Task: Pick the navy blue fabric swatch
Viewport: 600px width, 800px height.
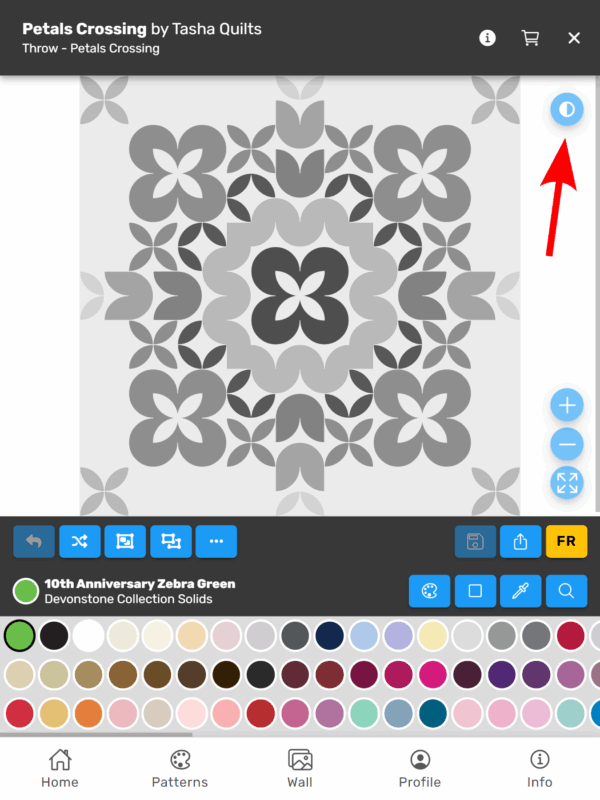Action: pyautogui.click(x=330, y=636)
